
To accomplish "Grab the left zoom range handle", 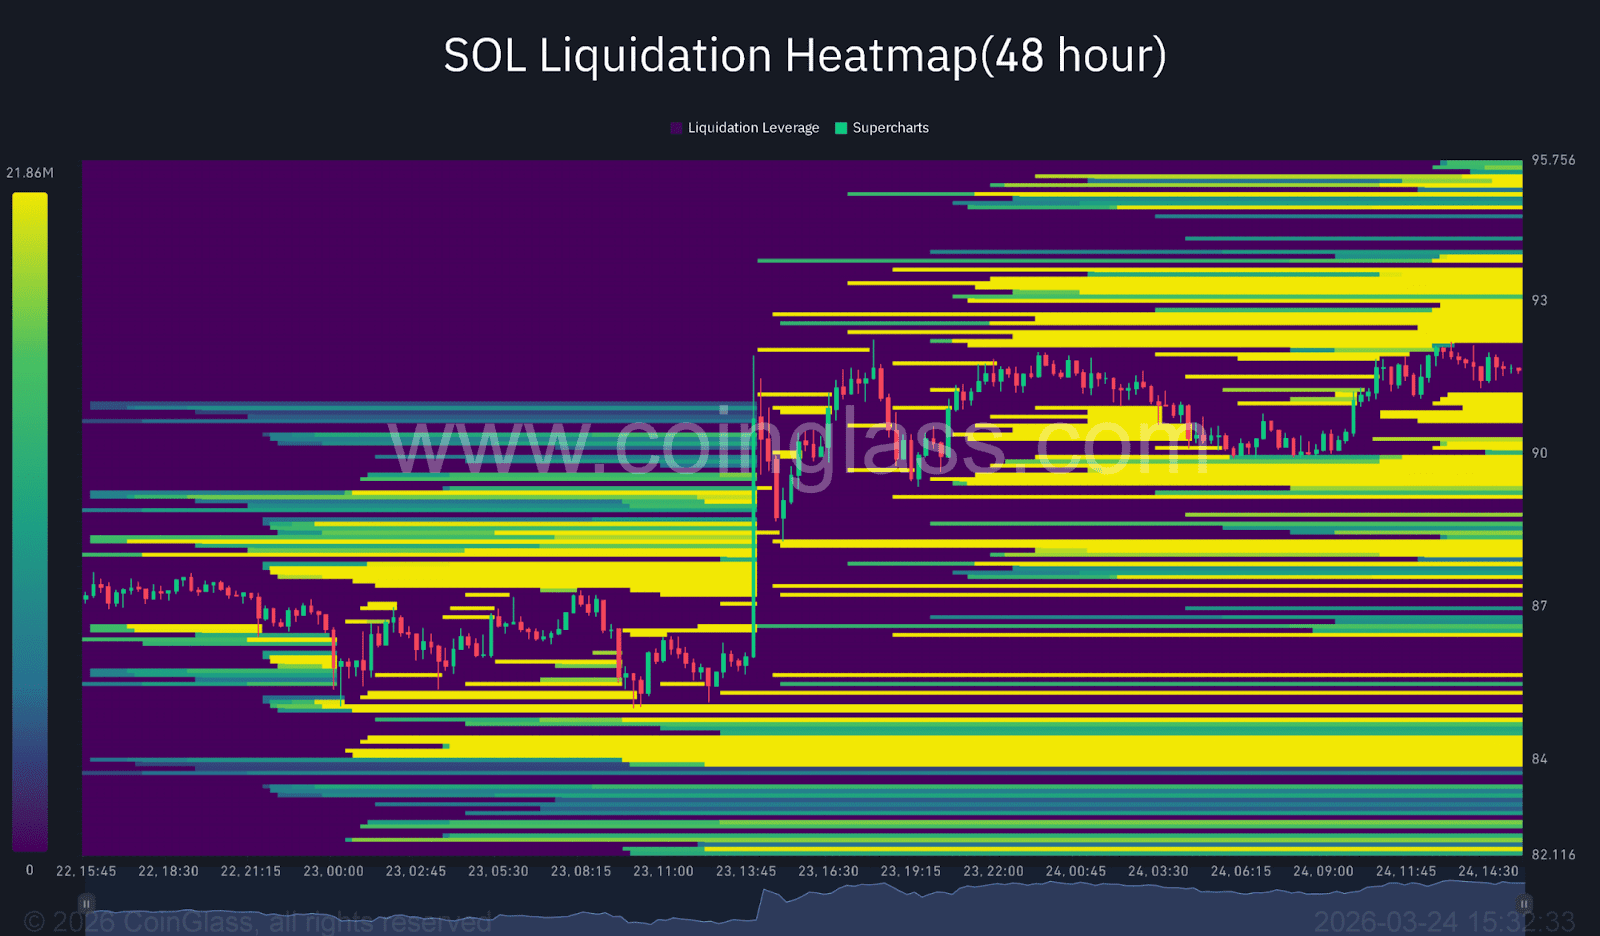I will tap(87, 903).
